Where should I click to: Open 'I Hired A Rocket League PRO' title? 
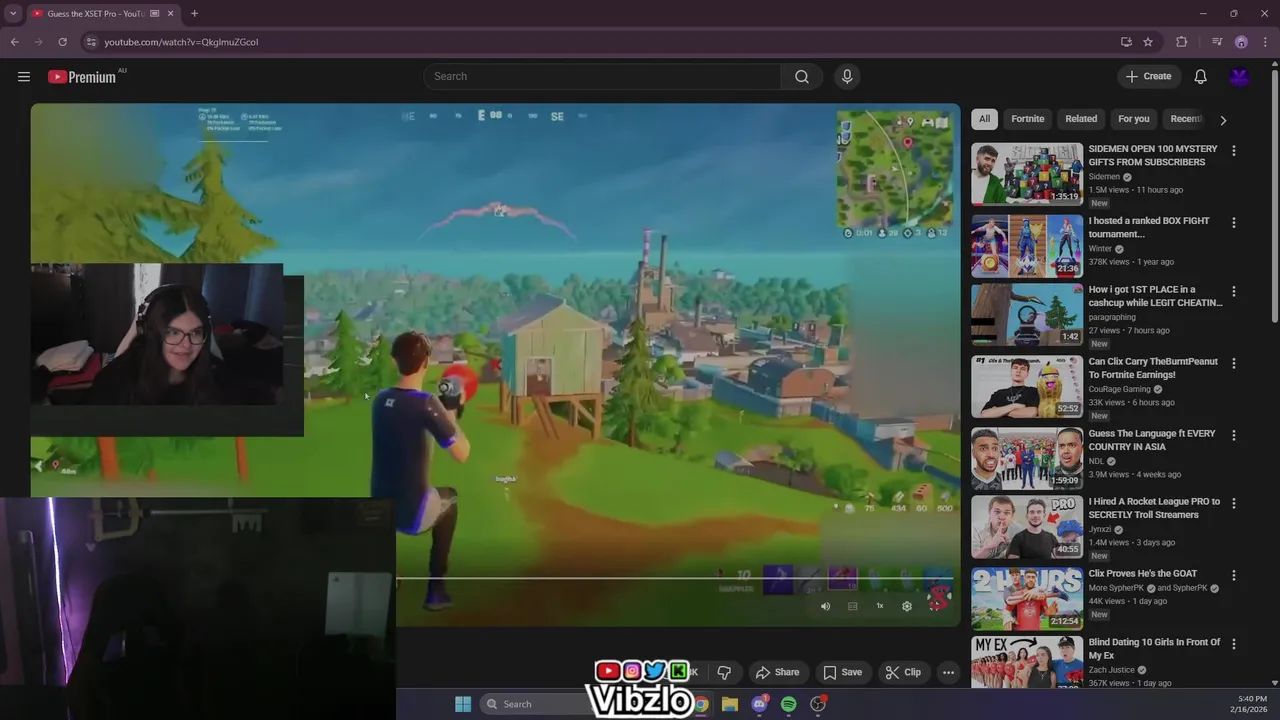[x=1154, y=508]
